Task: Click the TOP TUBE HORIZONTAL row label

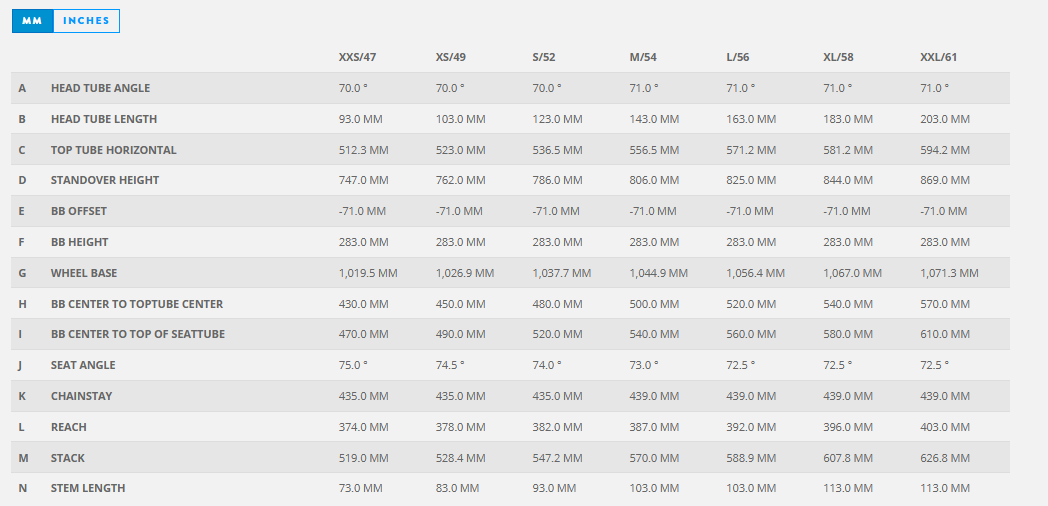Action: point(114,150)
